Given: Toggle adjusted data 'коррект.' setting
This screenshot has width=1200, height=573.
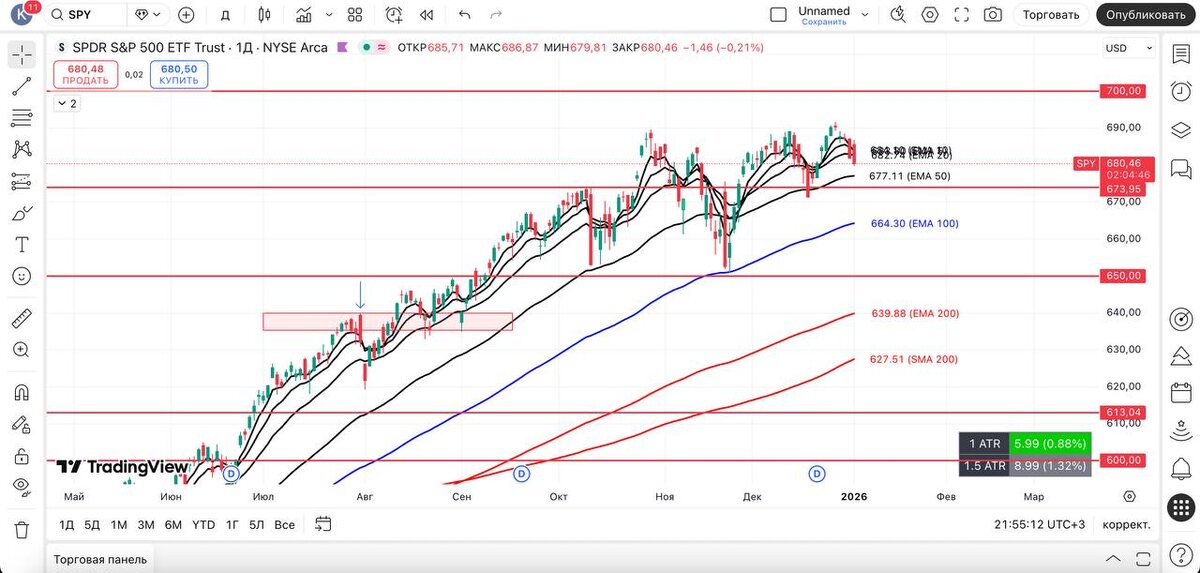Looking at the screenshot, I should point(1126,524).
